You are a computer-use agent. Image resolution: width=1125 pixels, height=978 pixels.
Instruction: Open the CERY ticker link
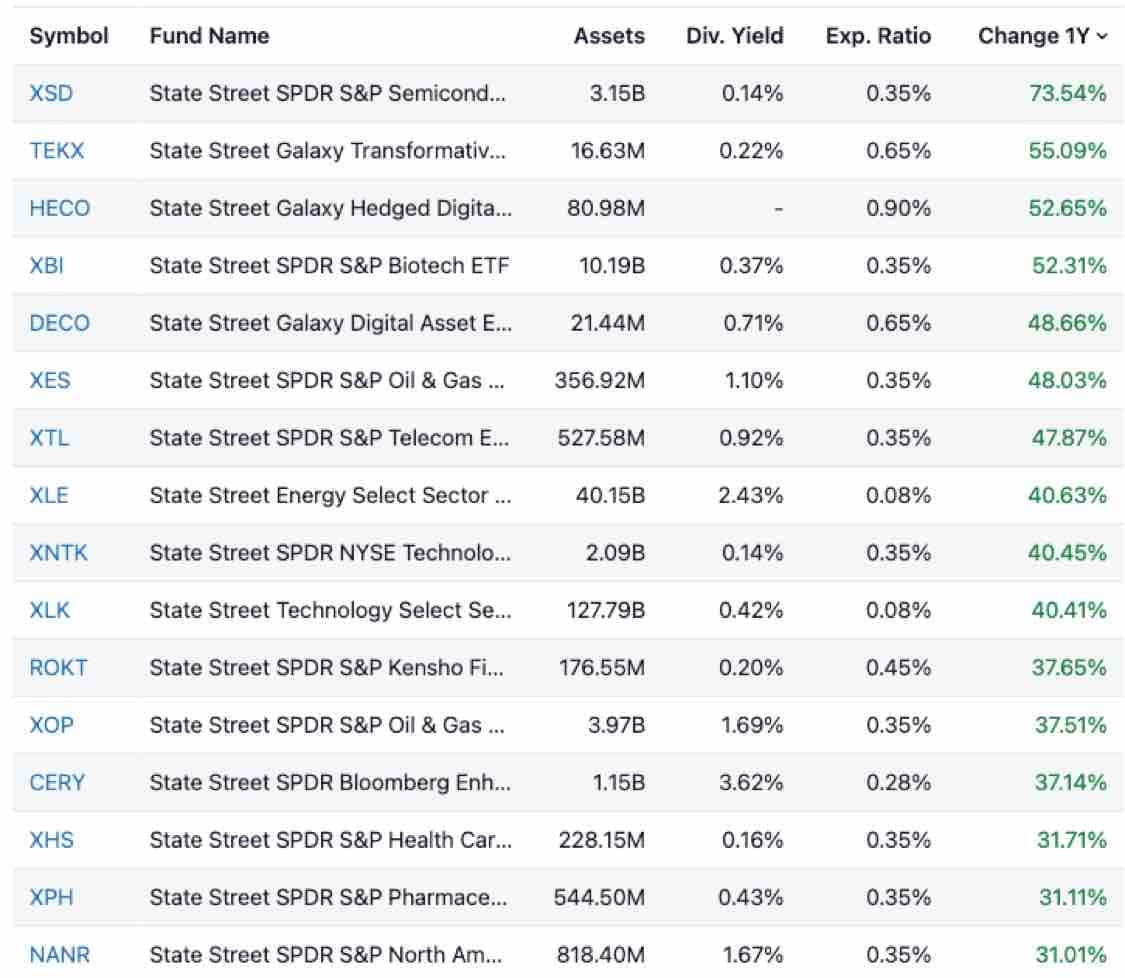[x=57, y=782]
